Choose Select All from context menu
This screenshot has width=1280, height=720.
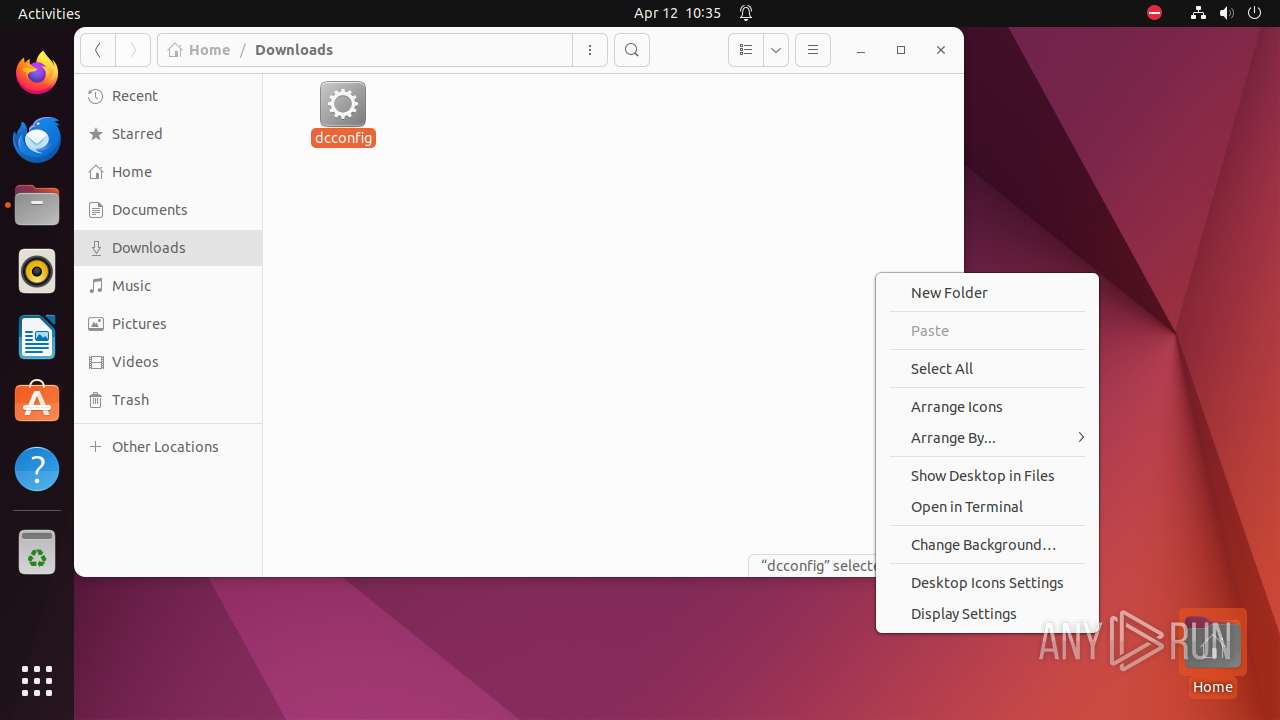click(987, 369)
